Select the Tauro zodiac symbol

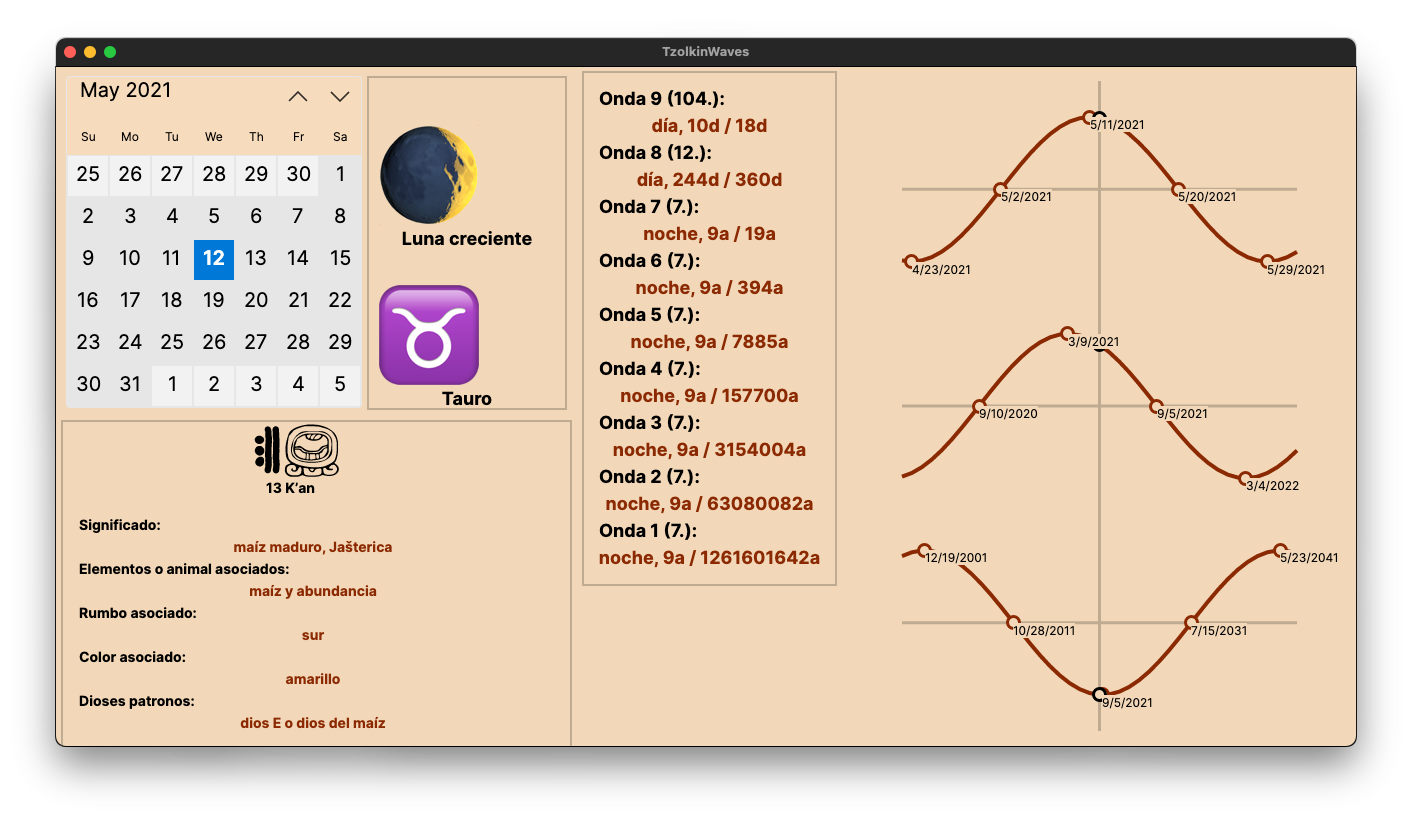[428, 335]
